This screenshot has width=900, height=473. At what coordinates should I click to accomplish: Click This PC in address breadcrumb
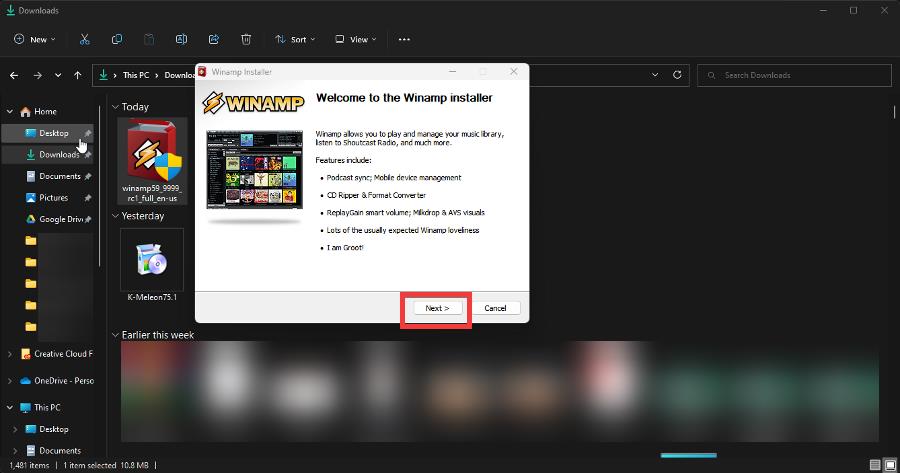[136, 75]
